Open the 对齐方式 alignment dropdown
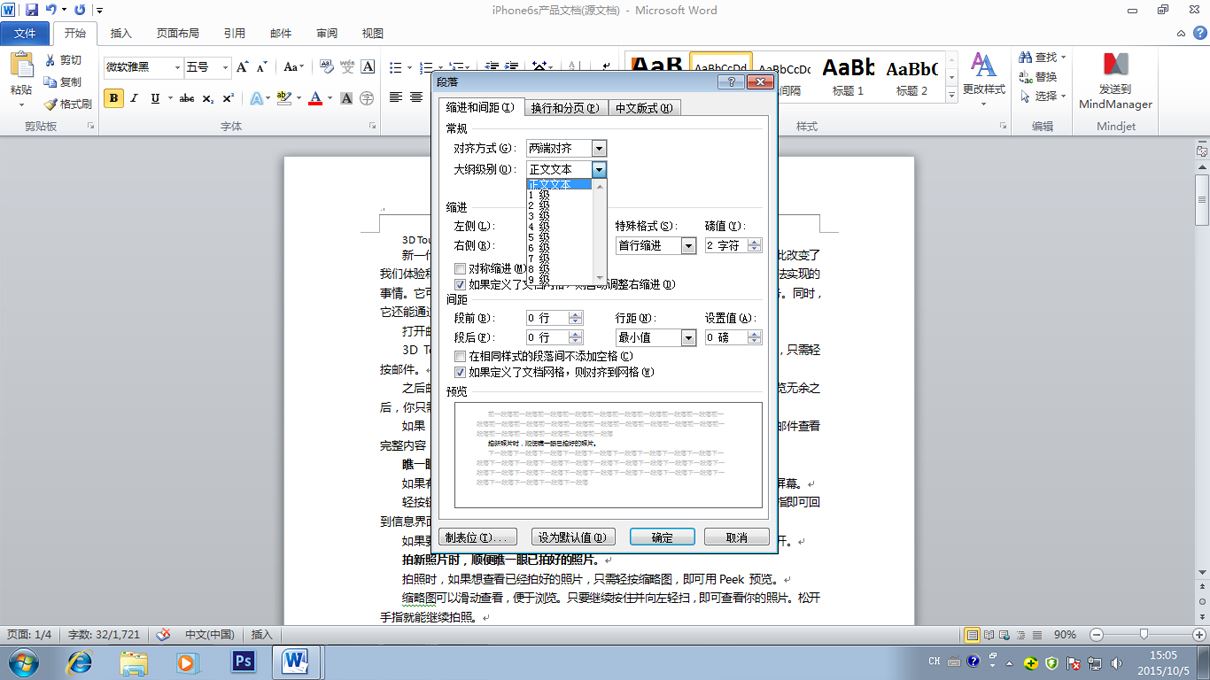This screenshot has width=1210, height=680. point(599,149)
